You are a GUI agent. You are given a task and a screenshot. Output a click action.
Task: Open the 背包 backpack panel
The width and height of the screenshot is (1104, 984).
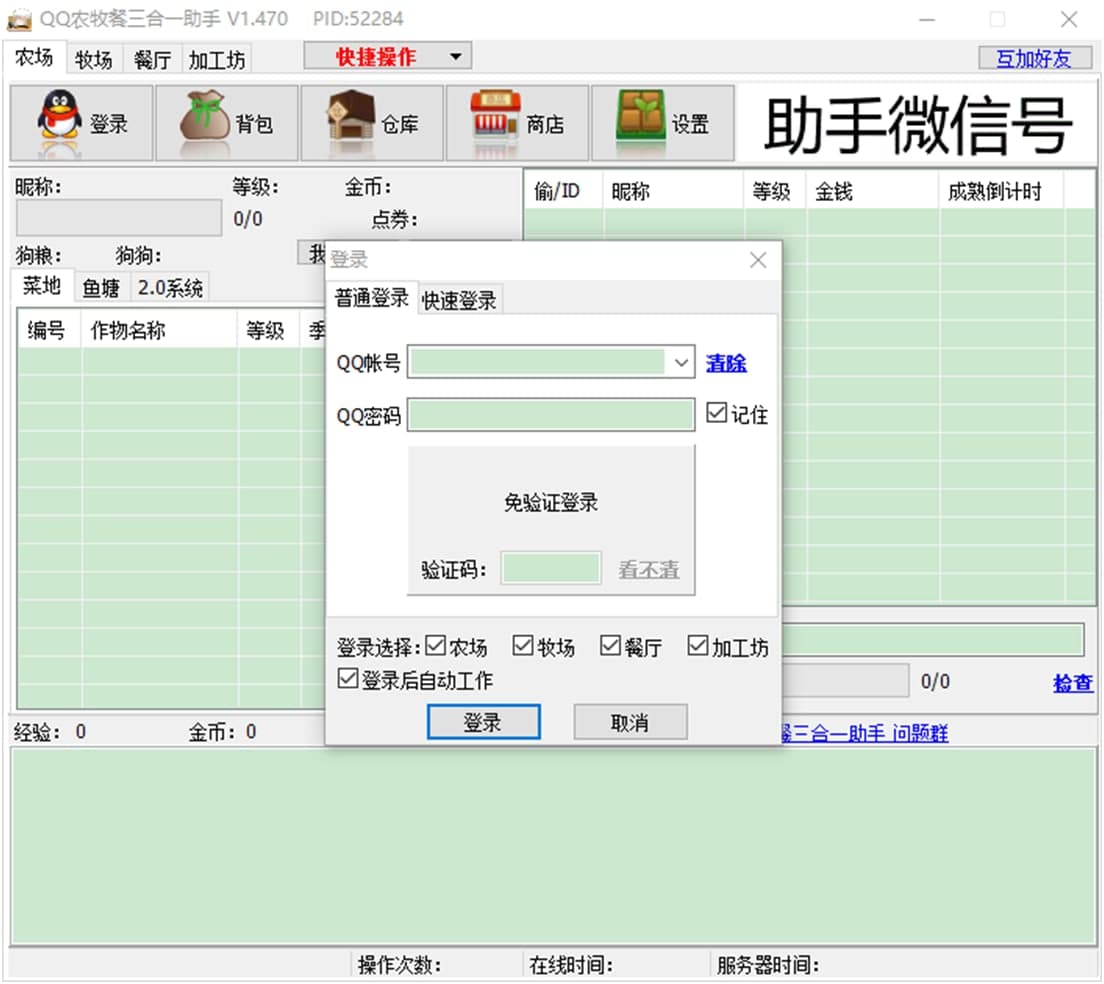pyautogui.click(x=226, y=120)
